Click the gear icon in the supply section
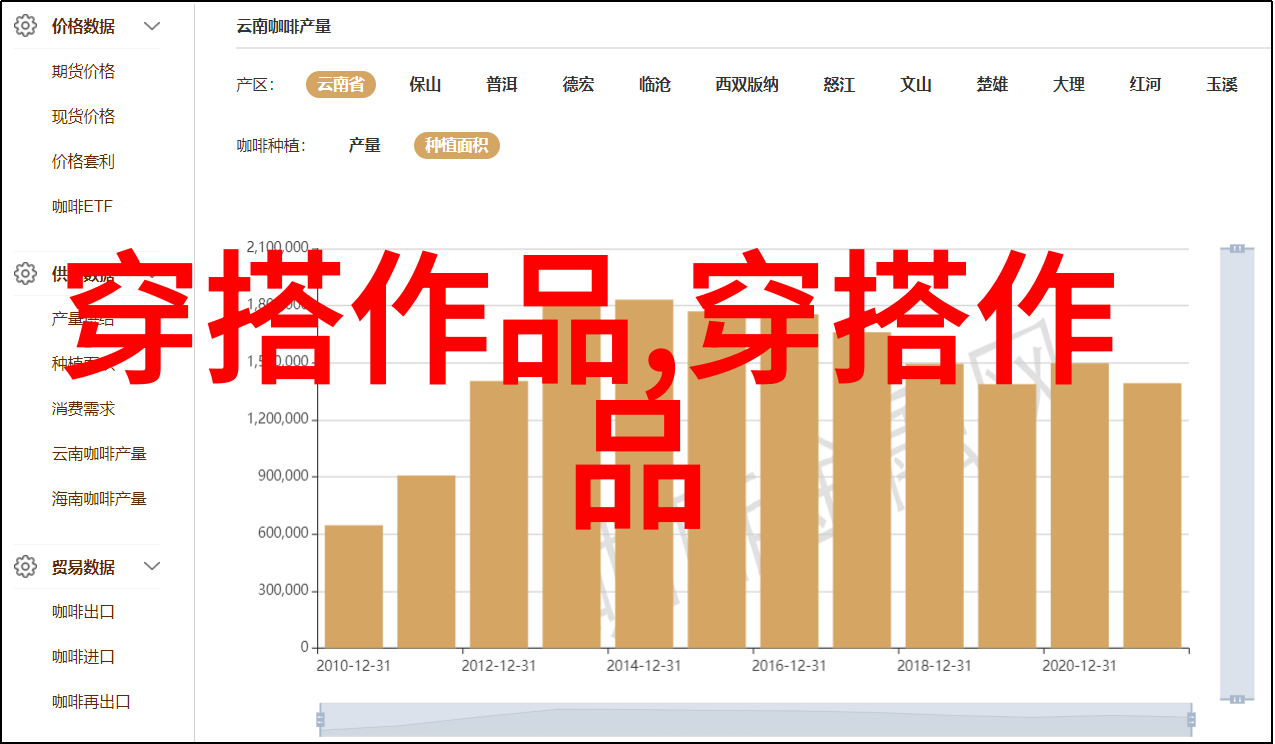The width and height of the screenshot is (1275, 744). (x=25, y=273)
